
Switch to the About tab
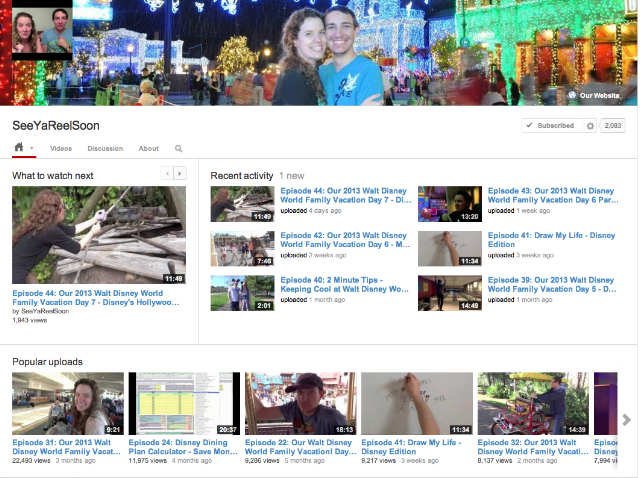click(149, 149)
